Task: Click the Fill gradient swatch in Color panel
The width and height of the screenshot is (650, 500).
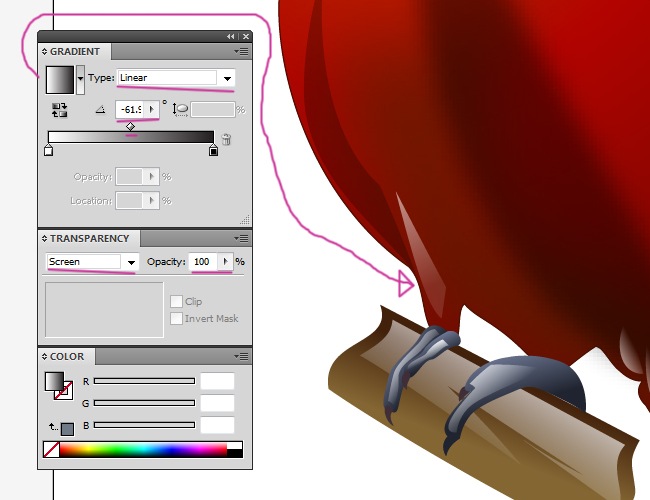Action: pos(54,381)
